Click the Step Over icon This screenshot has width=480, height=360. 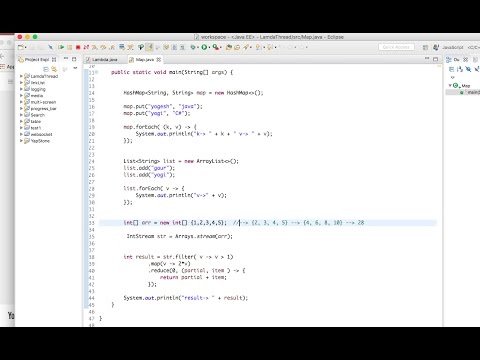(103, 47)
